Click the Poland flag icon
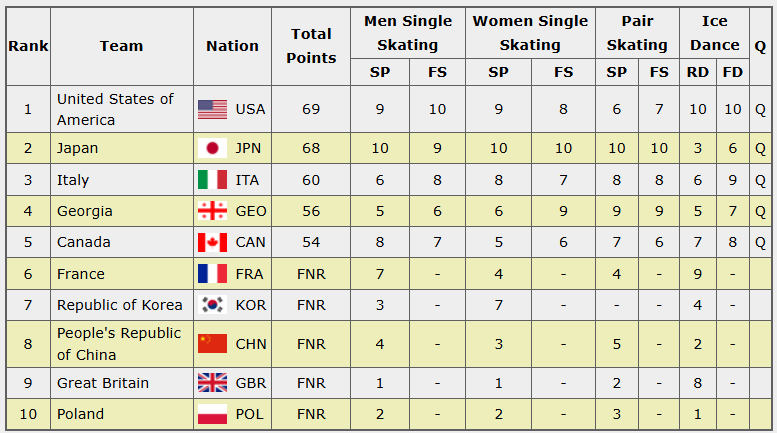This screenshot has width=777, height=433. click(212, 414)
